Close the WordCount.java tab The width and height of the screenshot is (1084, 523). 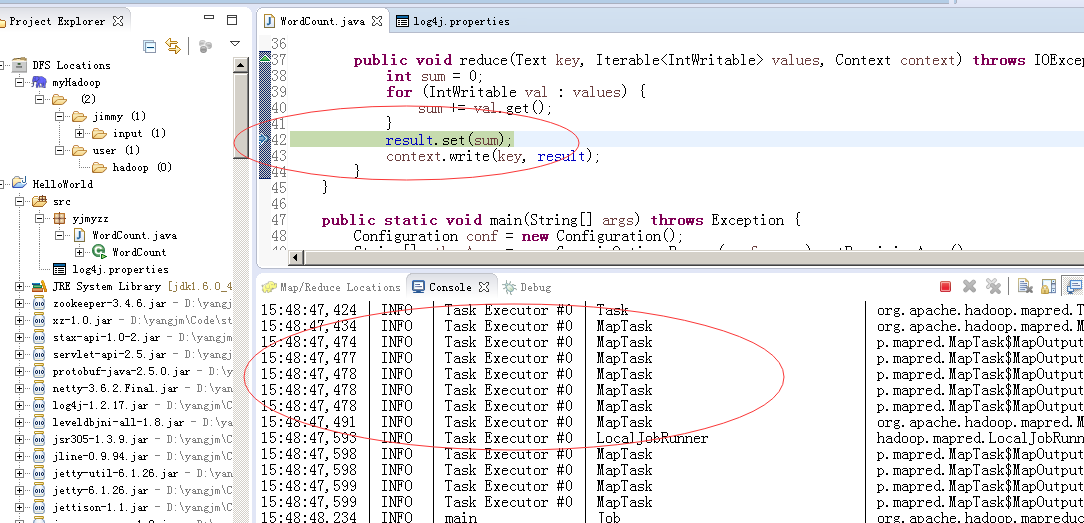point(377,21)
